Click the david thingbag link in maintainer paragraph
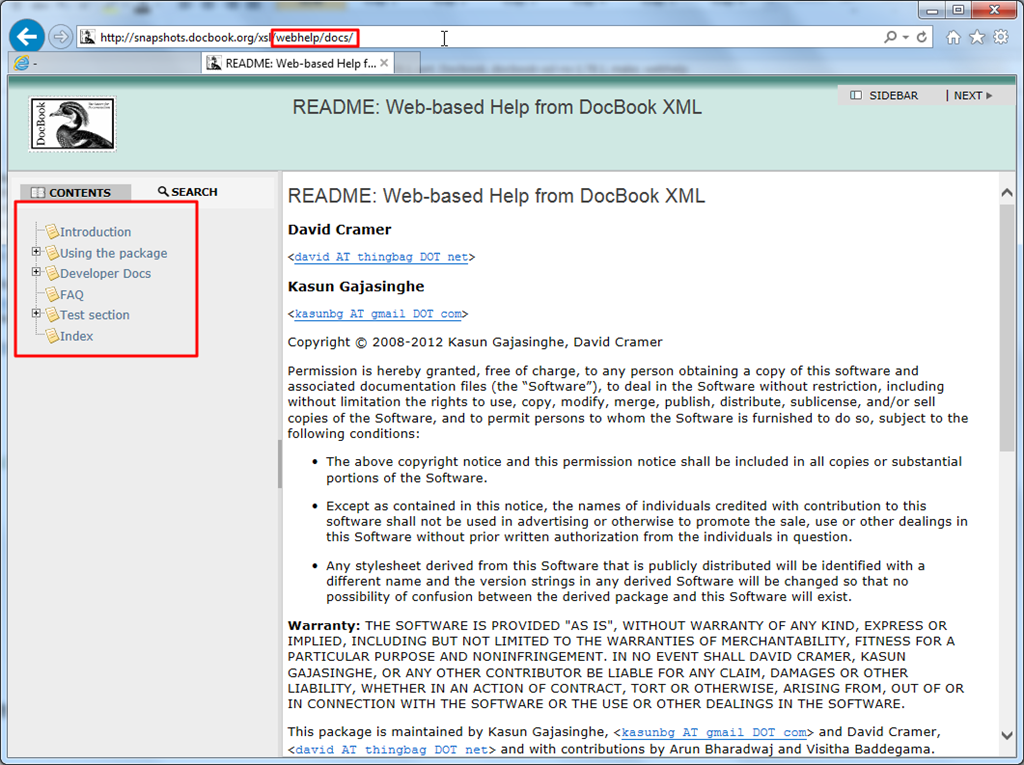The height and width of the screenshot is (765, 1024). 391,749
